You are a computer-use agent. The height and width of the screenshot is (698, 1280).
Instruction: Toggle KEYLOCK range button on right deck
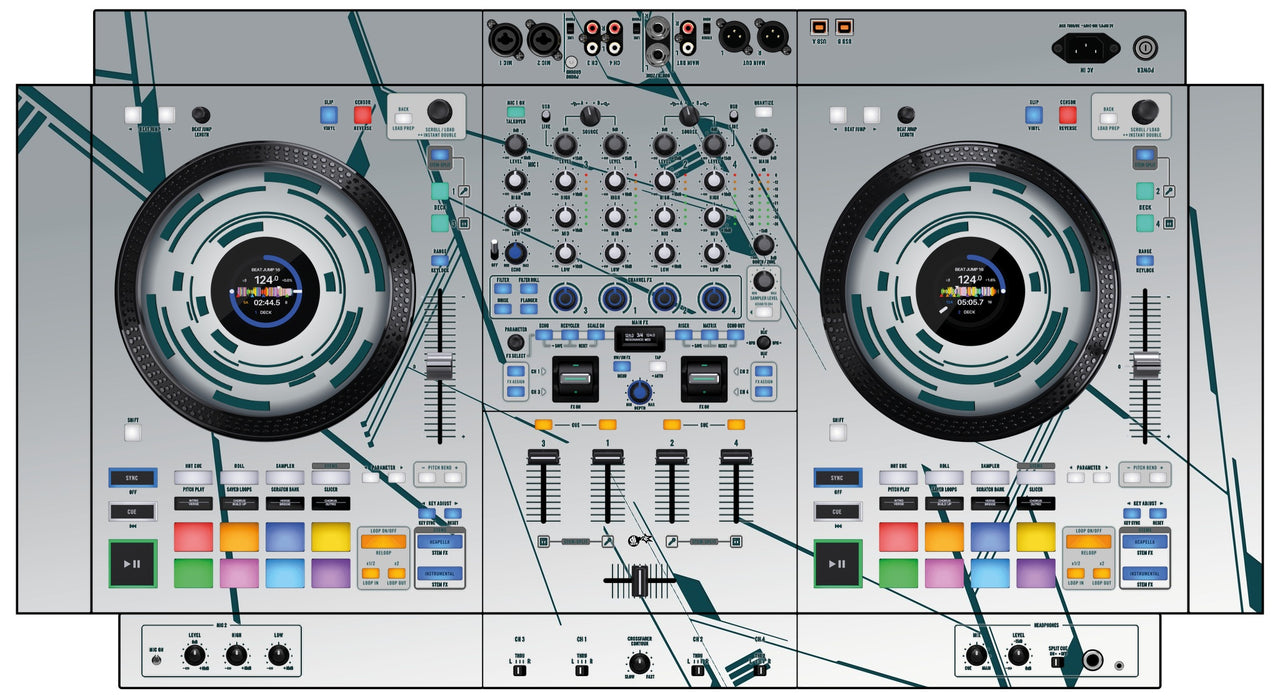coord(1144,262)
